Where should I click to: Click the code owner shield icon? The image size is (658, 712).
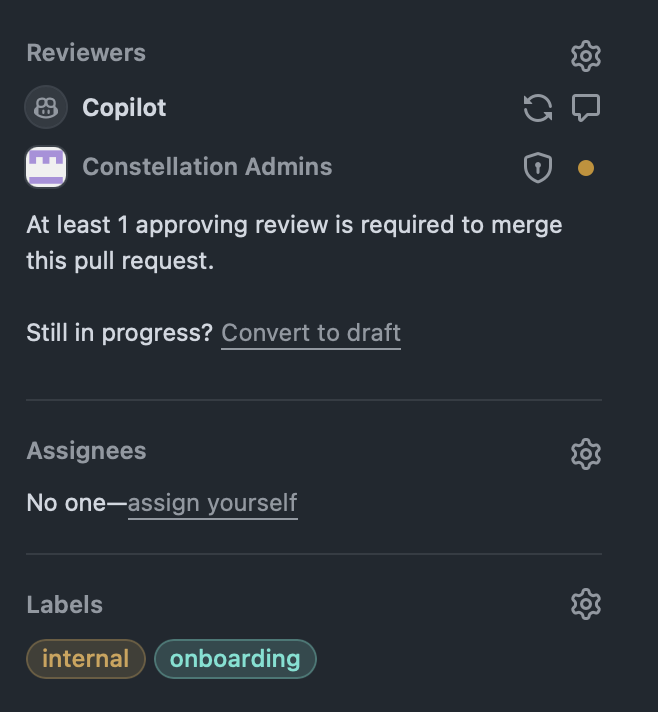[538, 168]
